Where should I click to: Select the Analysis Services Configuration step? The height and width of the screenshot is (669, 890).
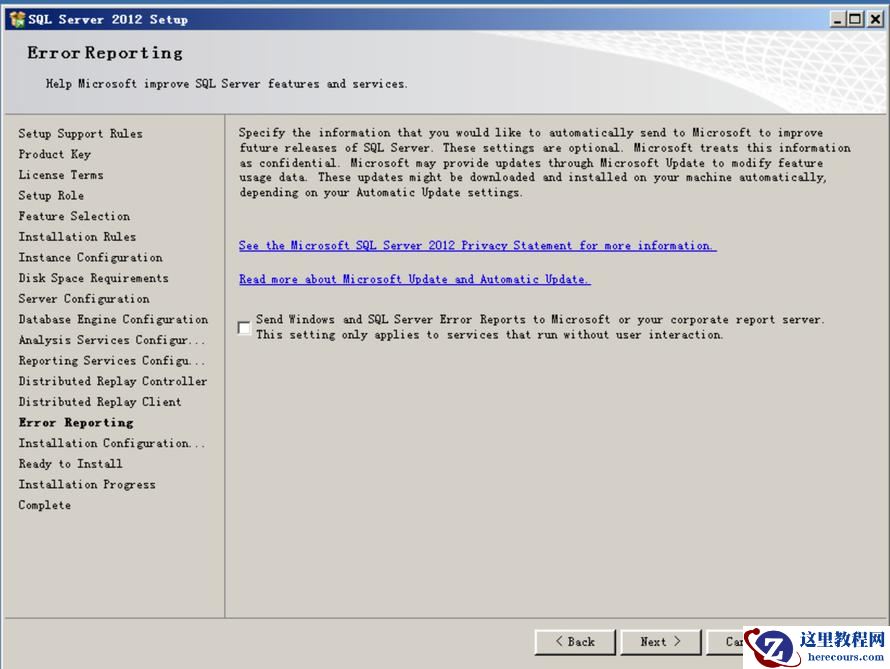pos(111,340)
